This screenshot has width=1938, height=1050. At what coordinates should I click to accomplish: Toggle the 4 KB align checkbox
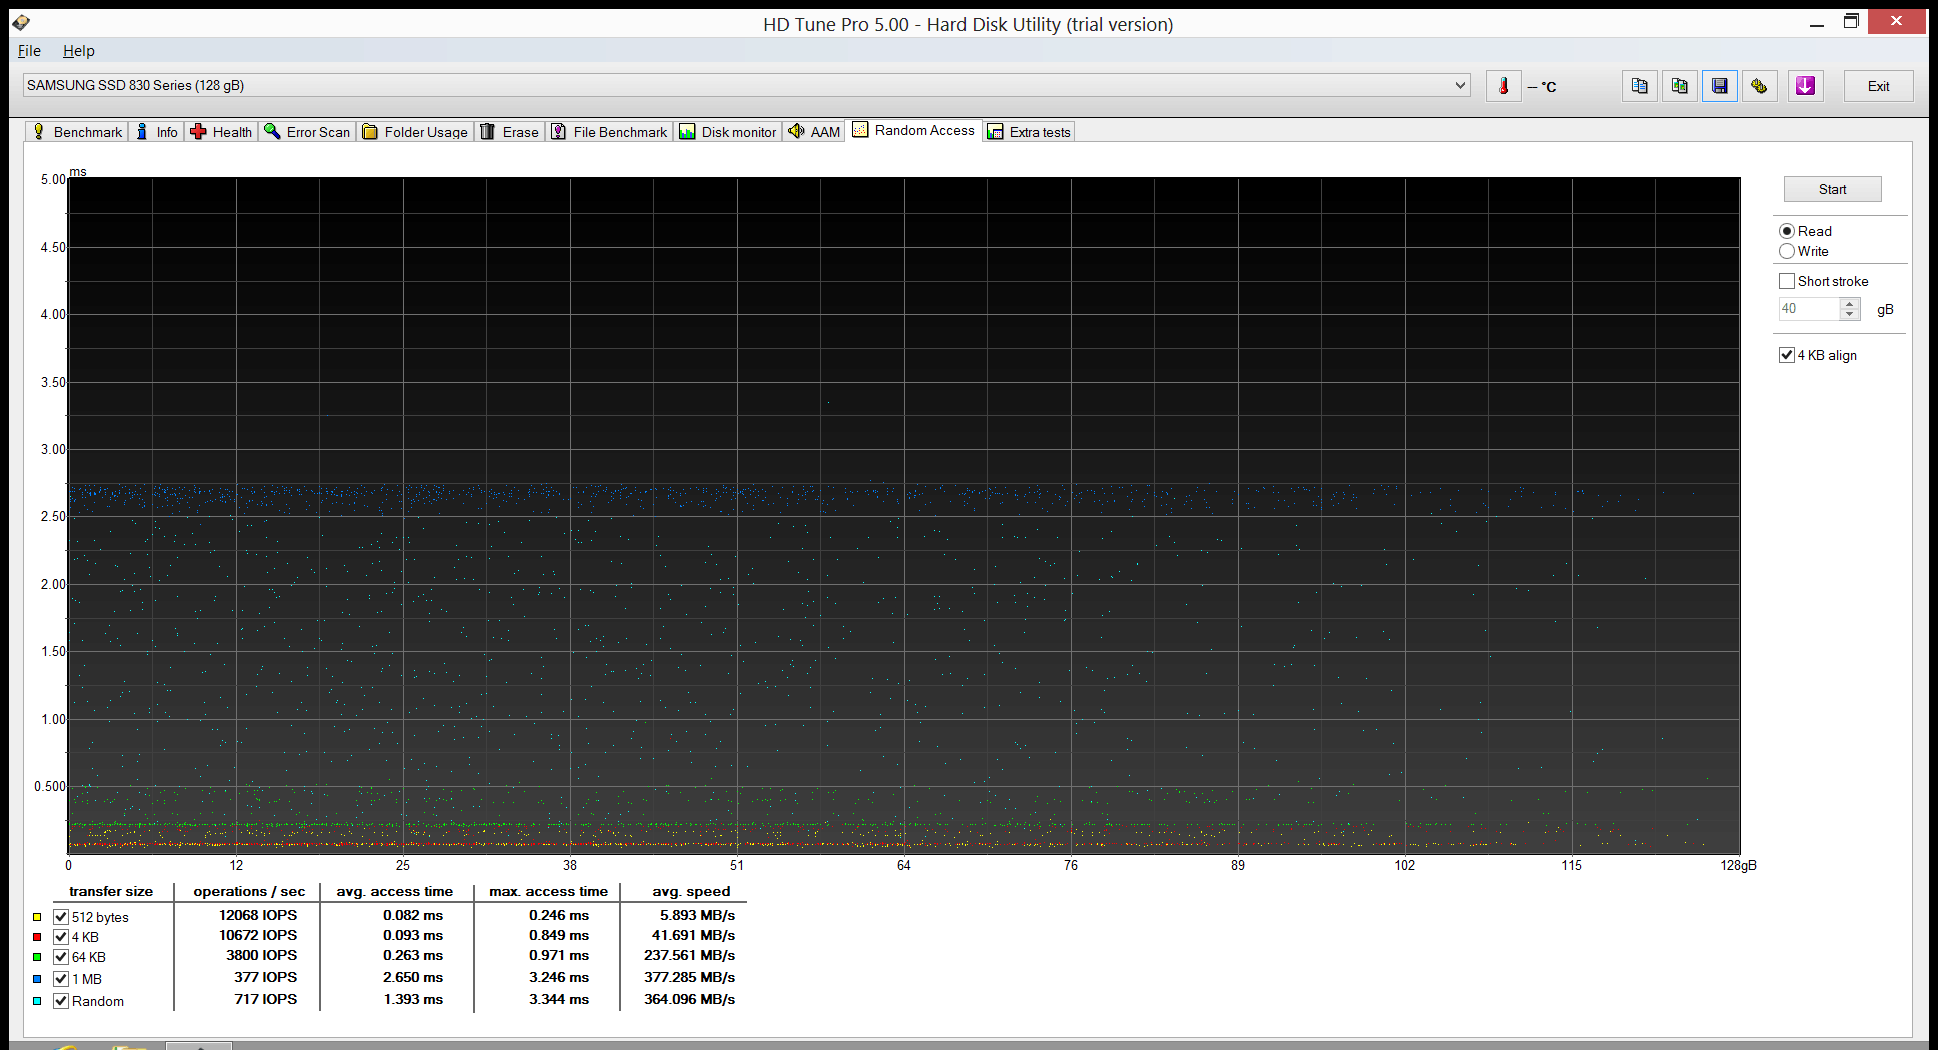pos(1787,355)
